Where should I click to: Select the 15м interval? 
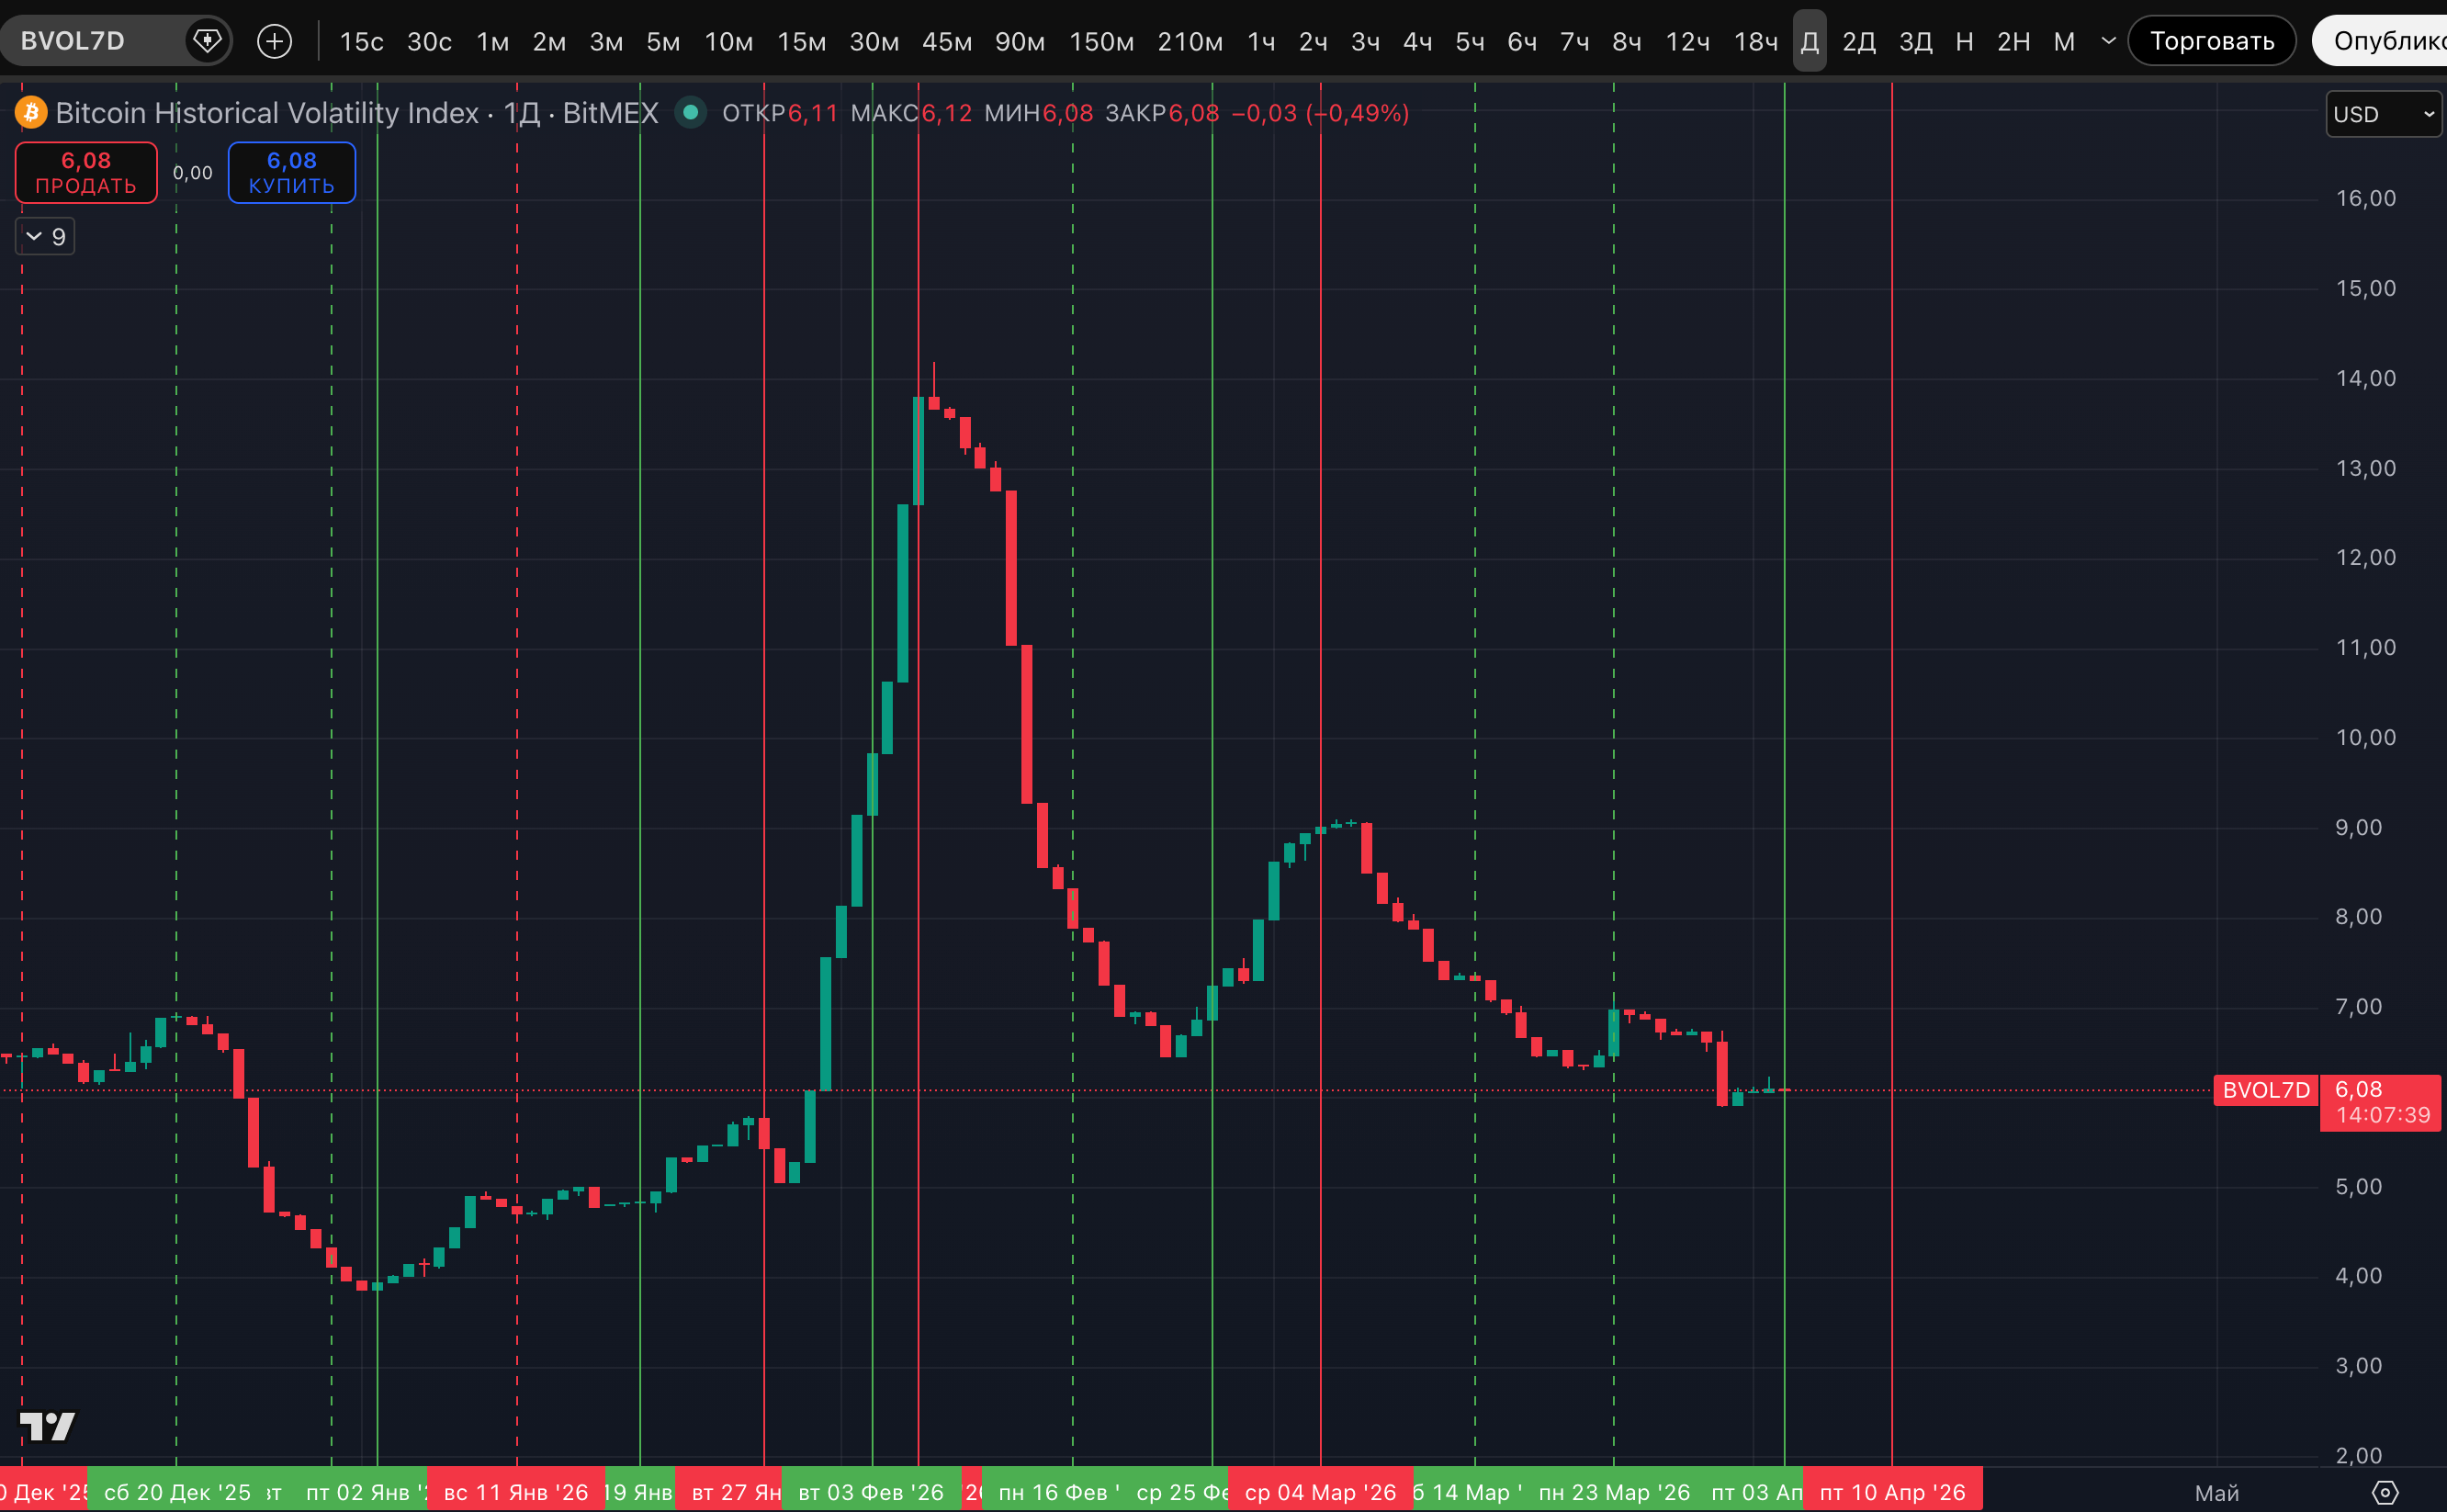coord(801,41)
